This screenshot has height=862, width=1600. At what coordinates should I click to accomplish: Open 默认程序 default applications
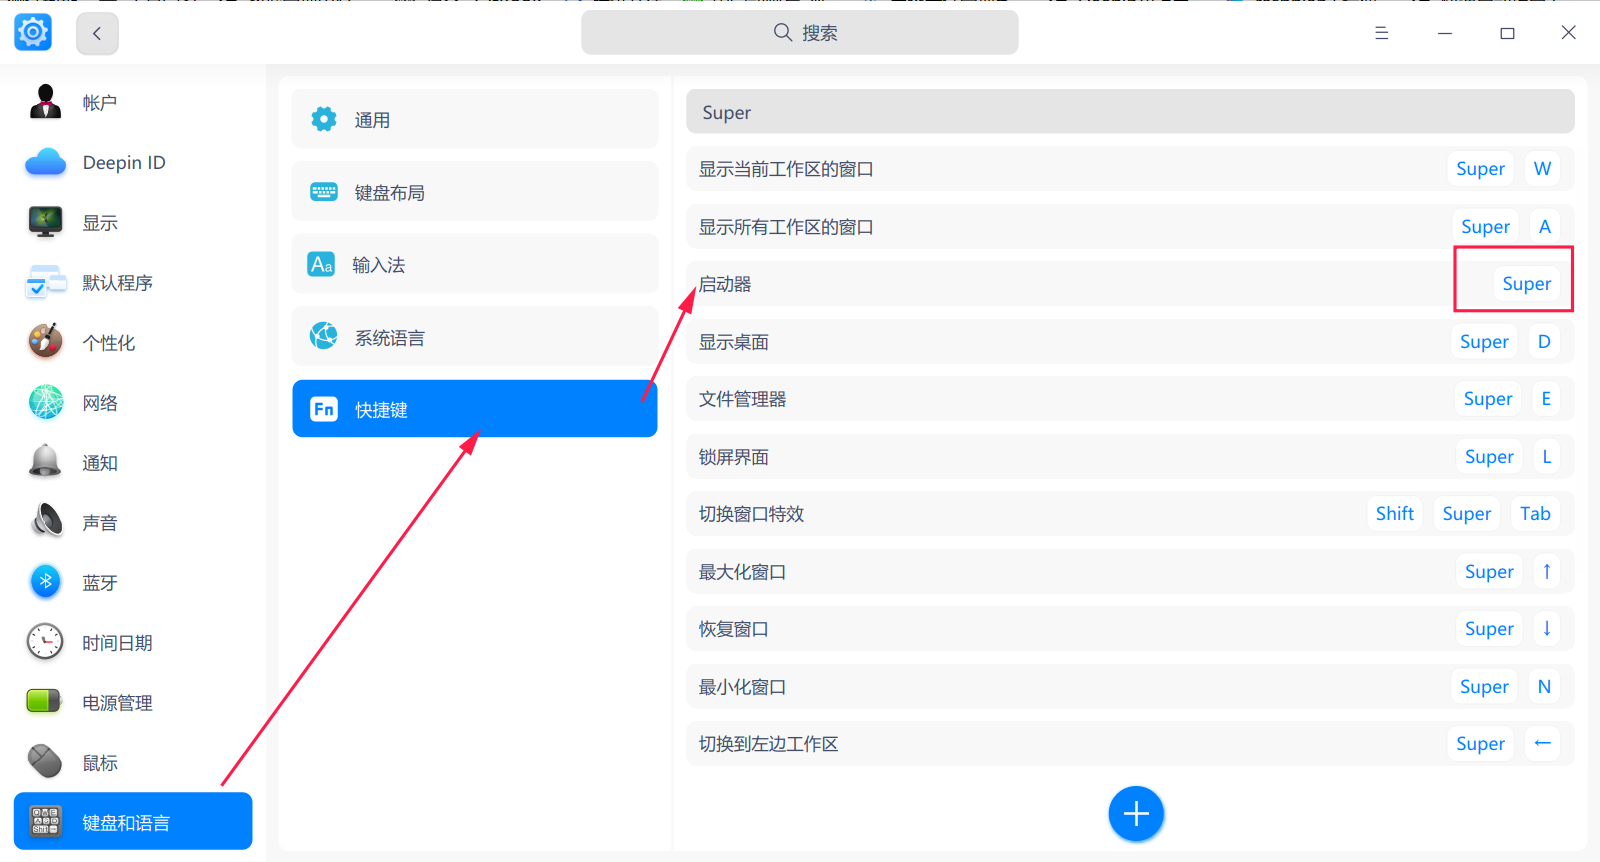coord(133,283)
